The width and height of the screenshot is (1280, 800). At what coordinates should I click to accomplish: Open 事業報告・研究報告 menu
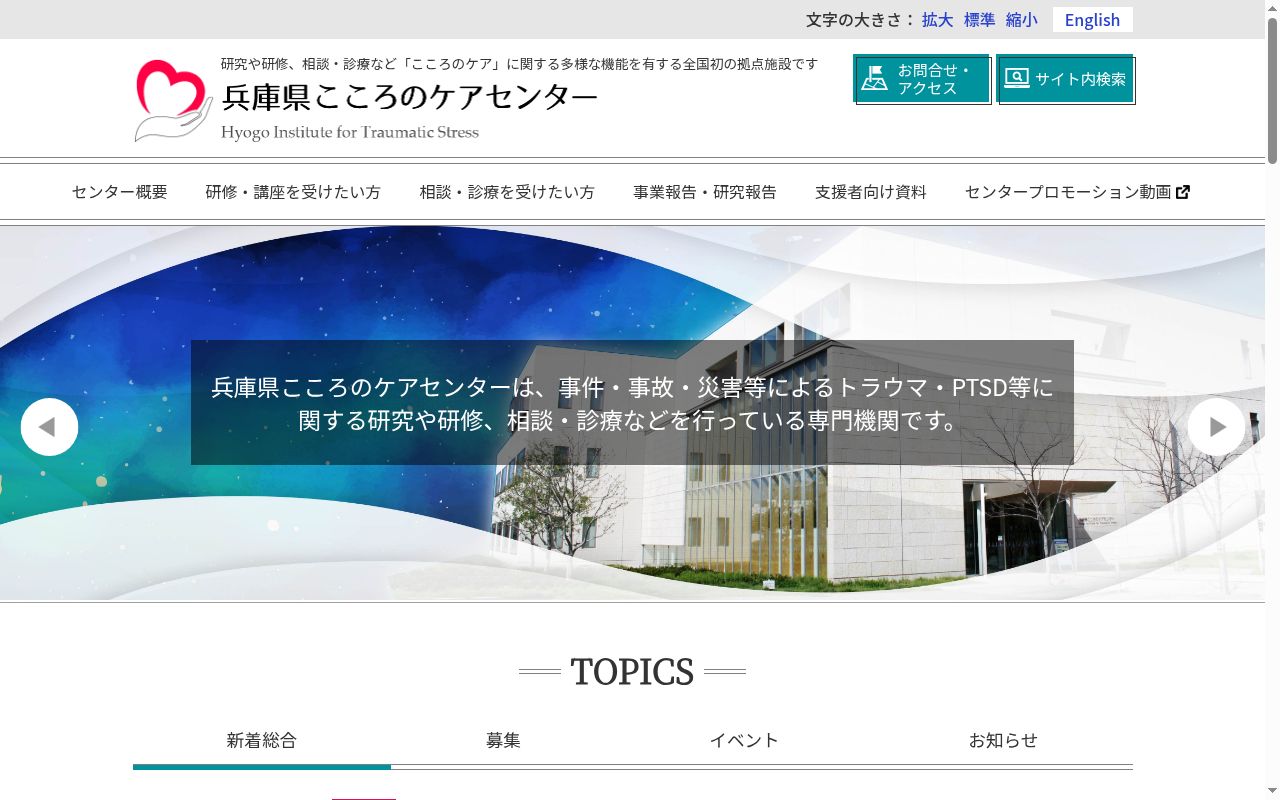tap(705, 192)
